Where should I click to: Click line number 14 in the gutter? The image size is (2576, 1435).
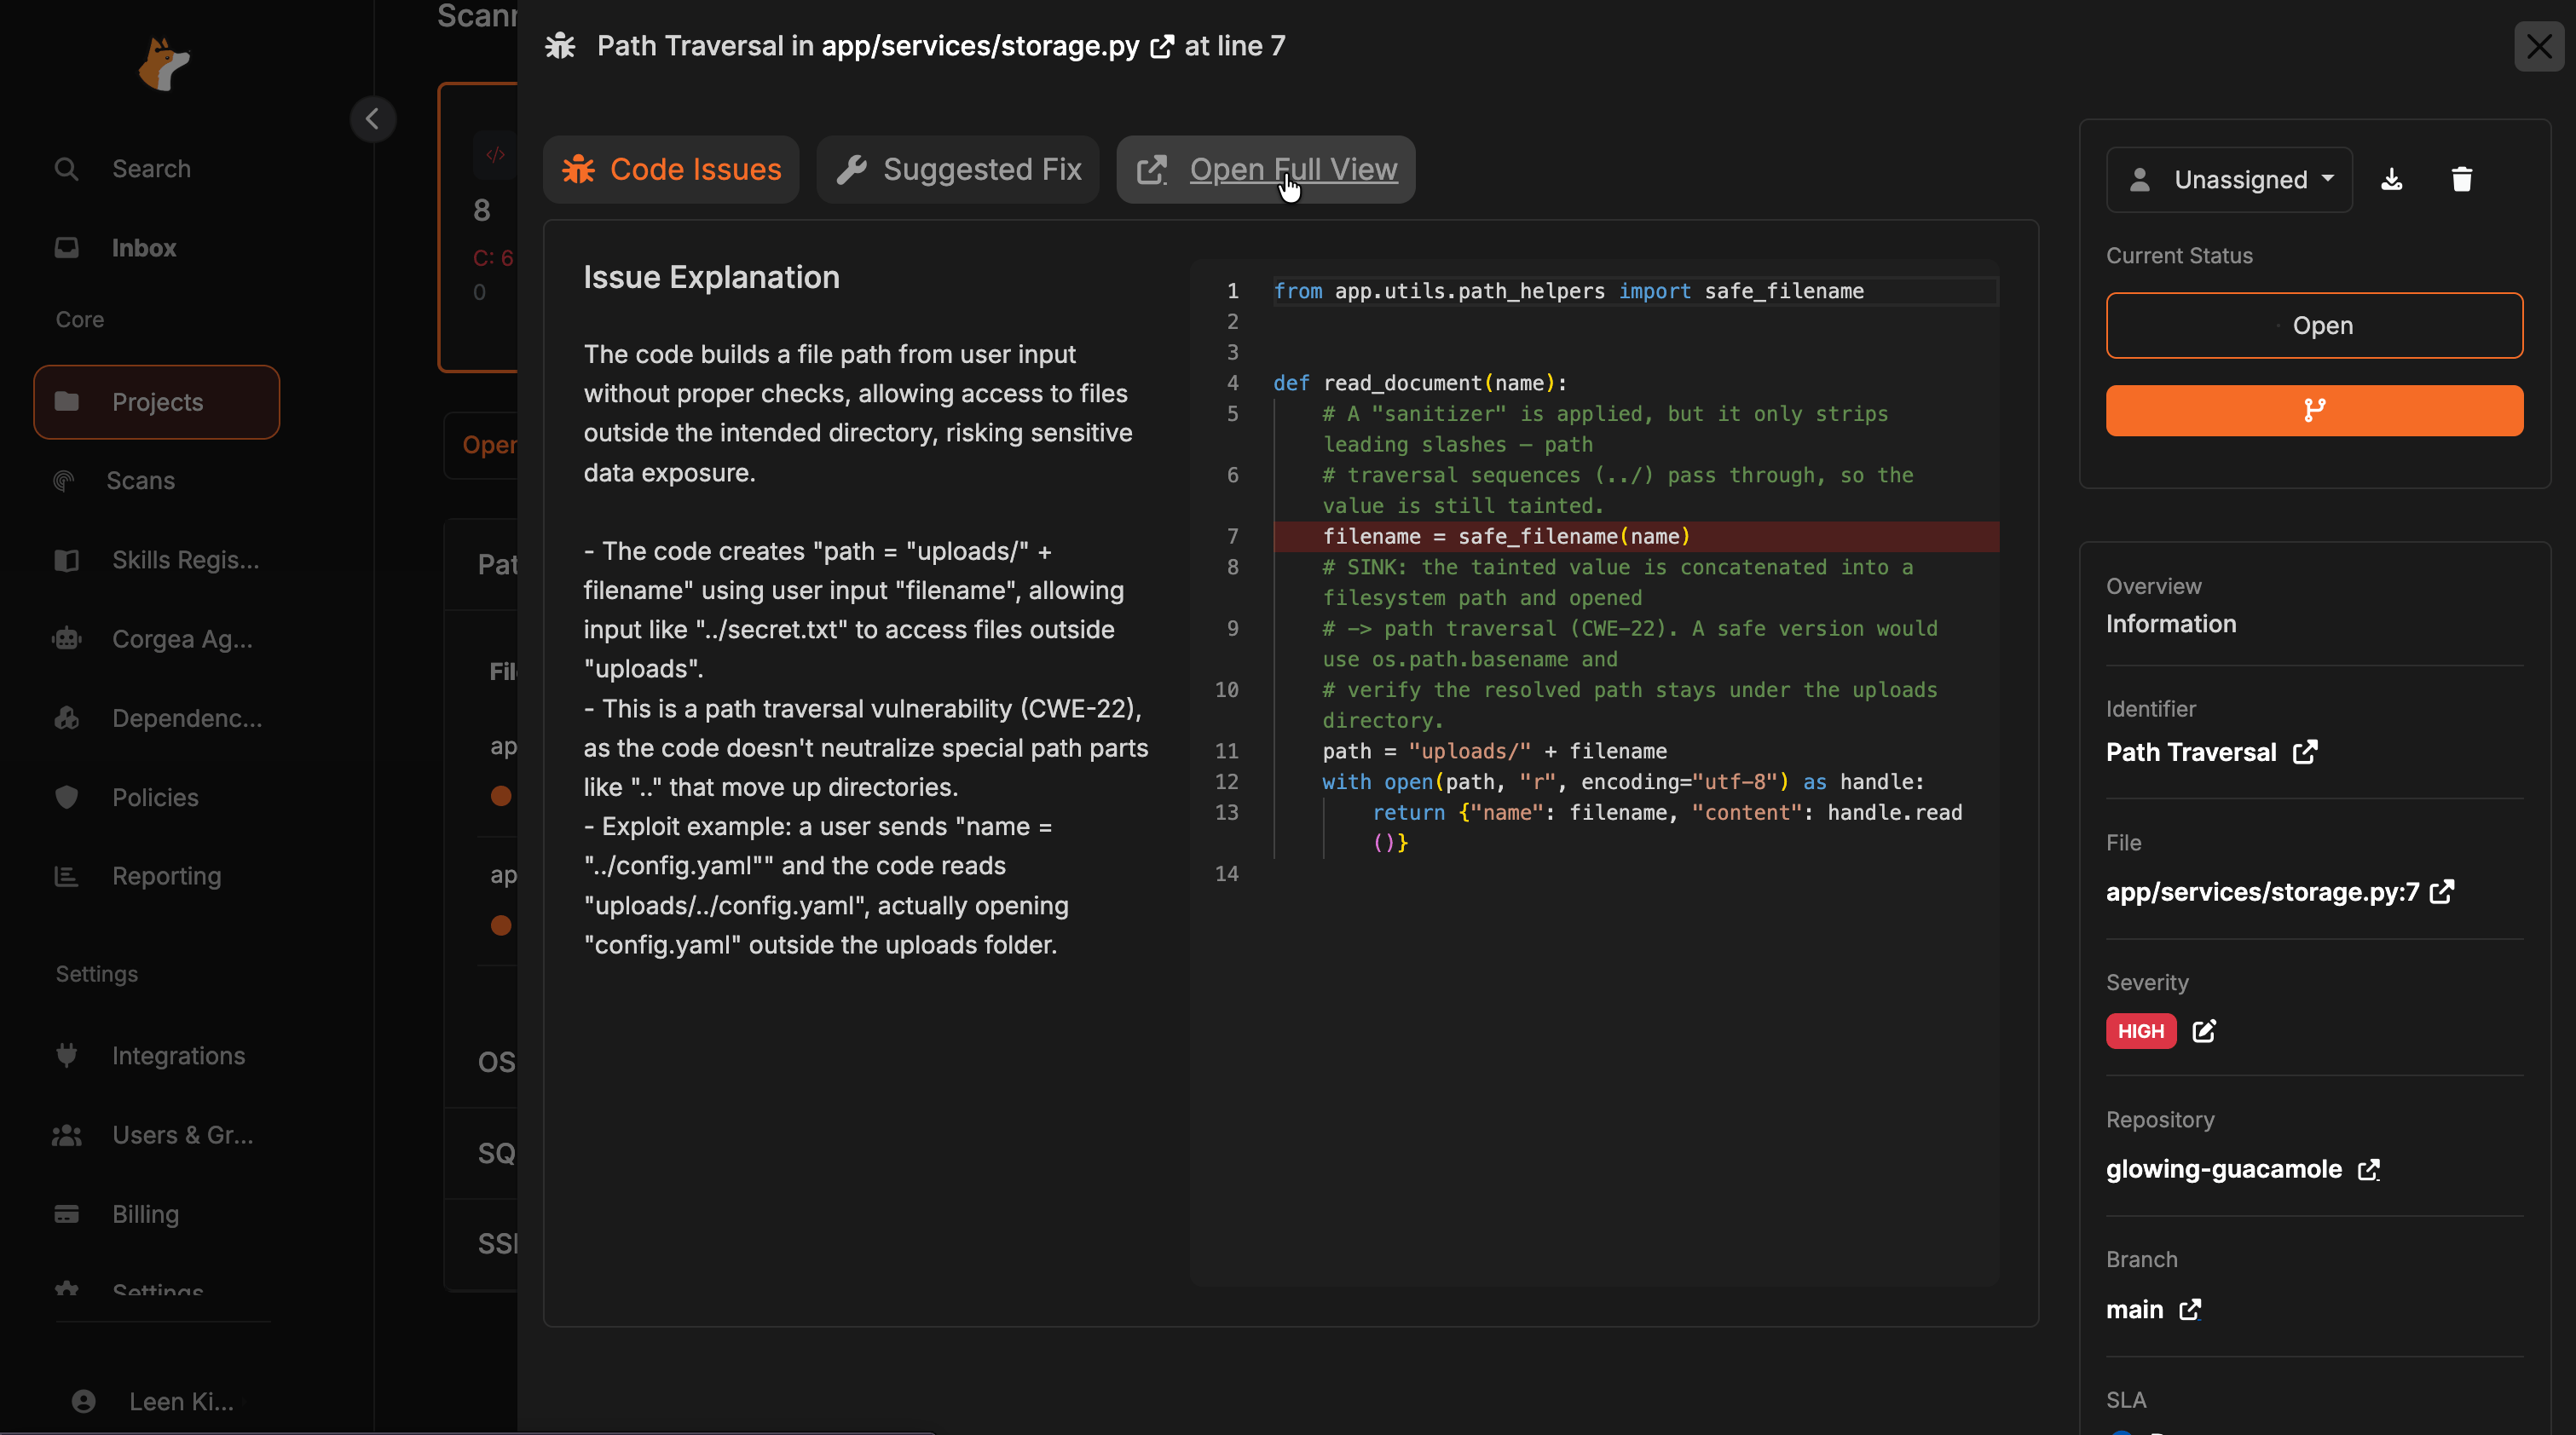1226,874
